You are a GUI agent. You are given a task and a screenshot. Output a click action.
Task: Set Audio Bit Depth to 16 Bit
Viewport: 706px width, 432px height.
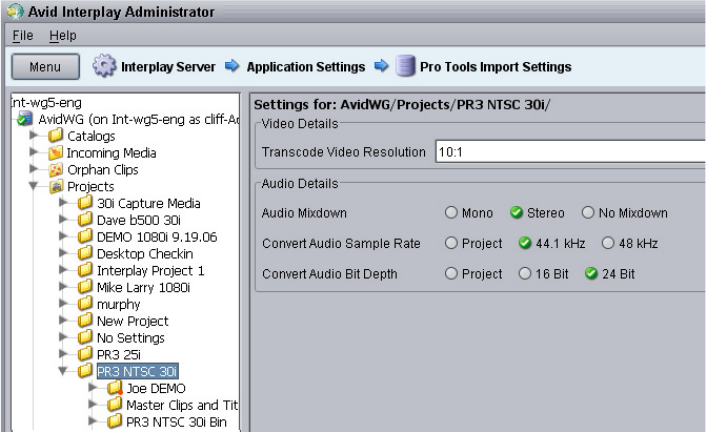click(x=525, y=273)
